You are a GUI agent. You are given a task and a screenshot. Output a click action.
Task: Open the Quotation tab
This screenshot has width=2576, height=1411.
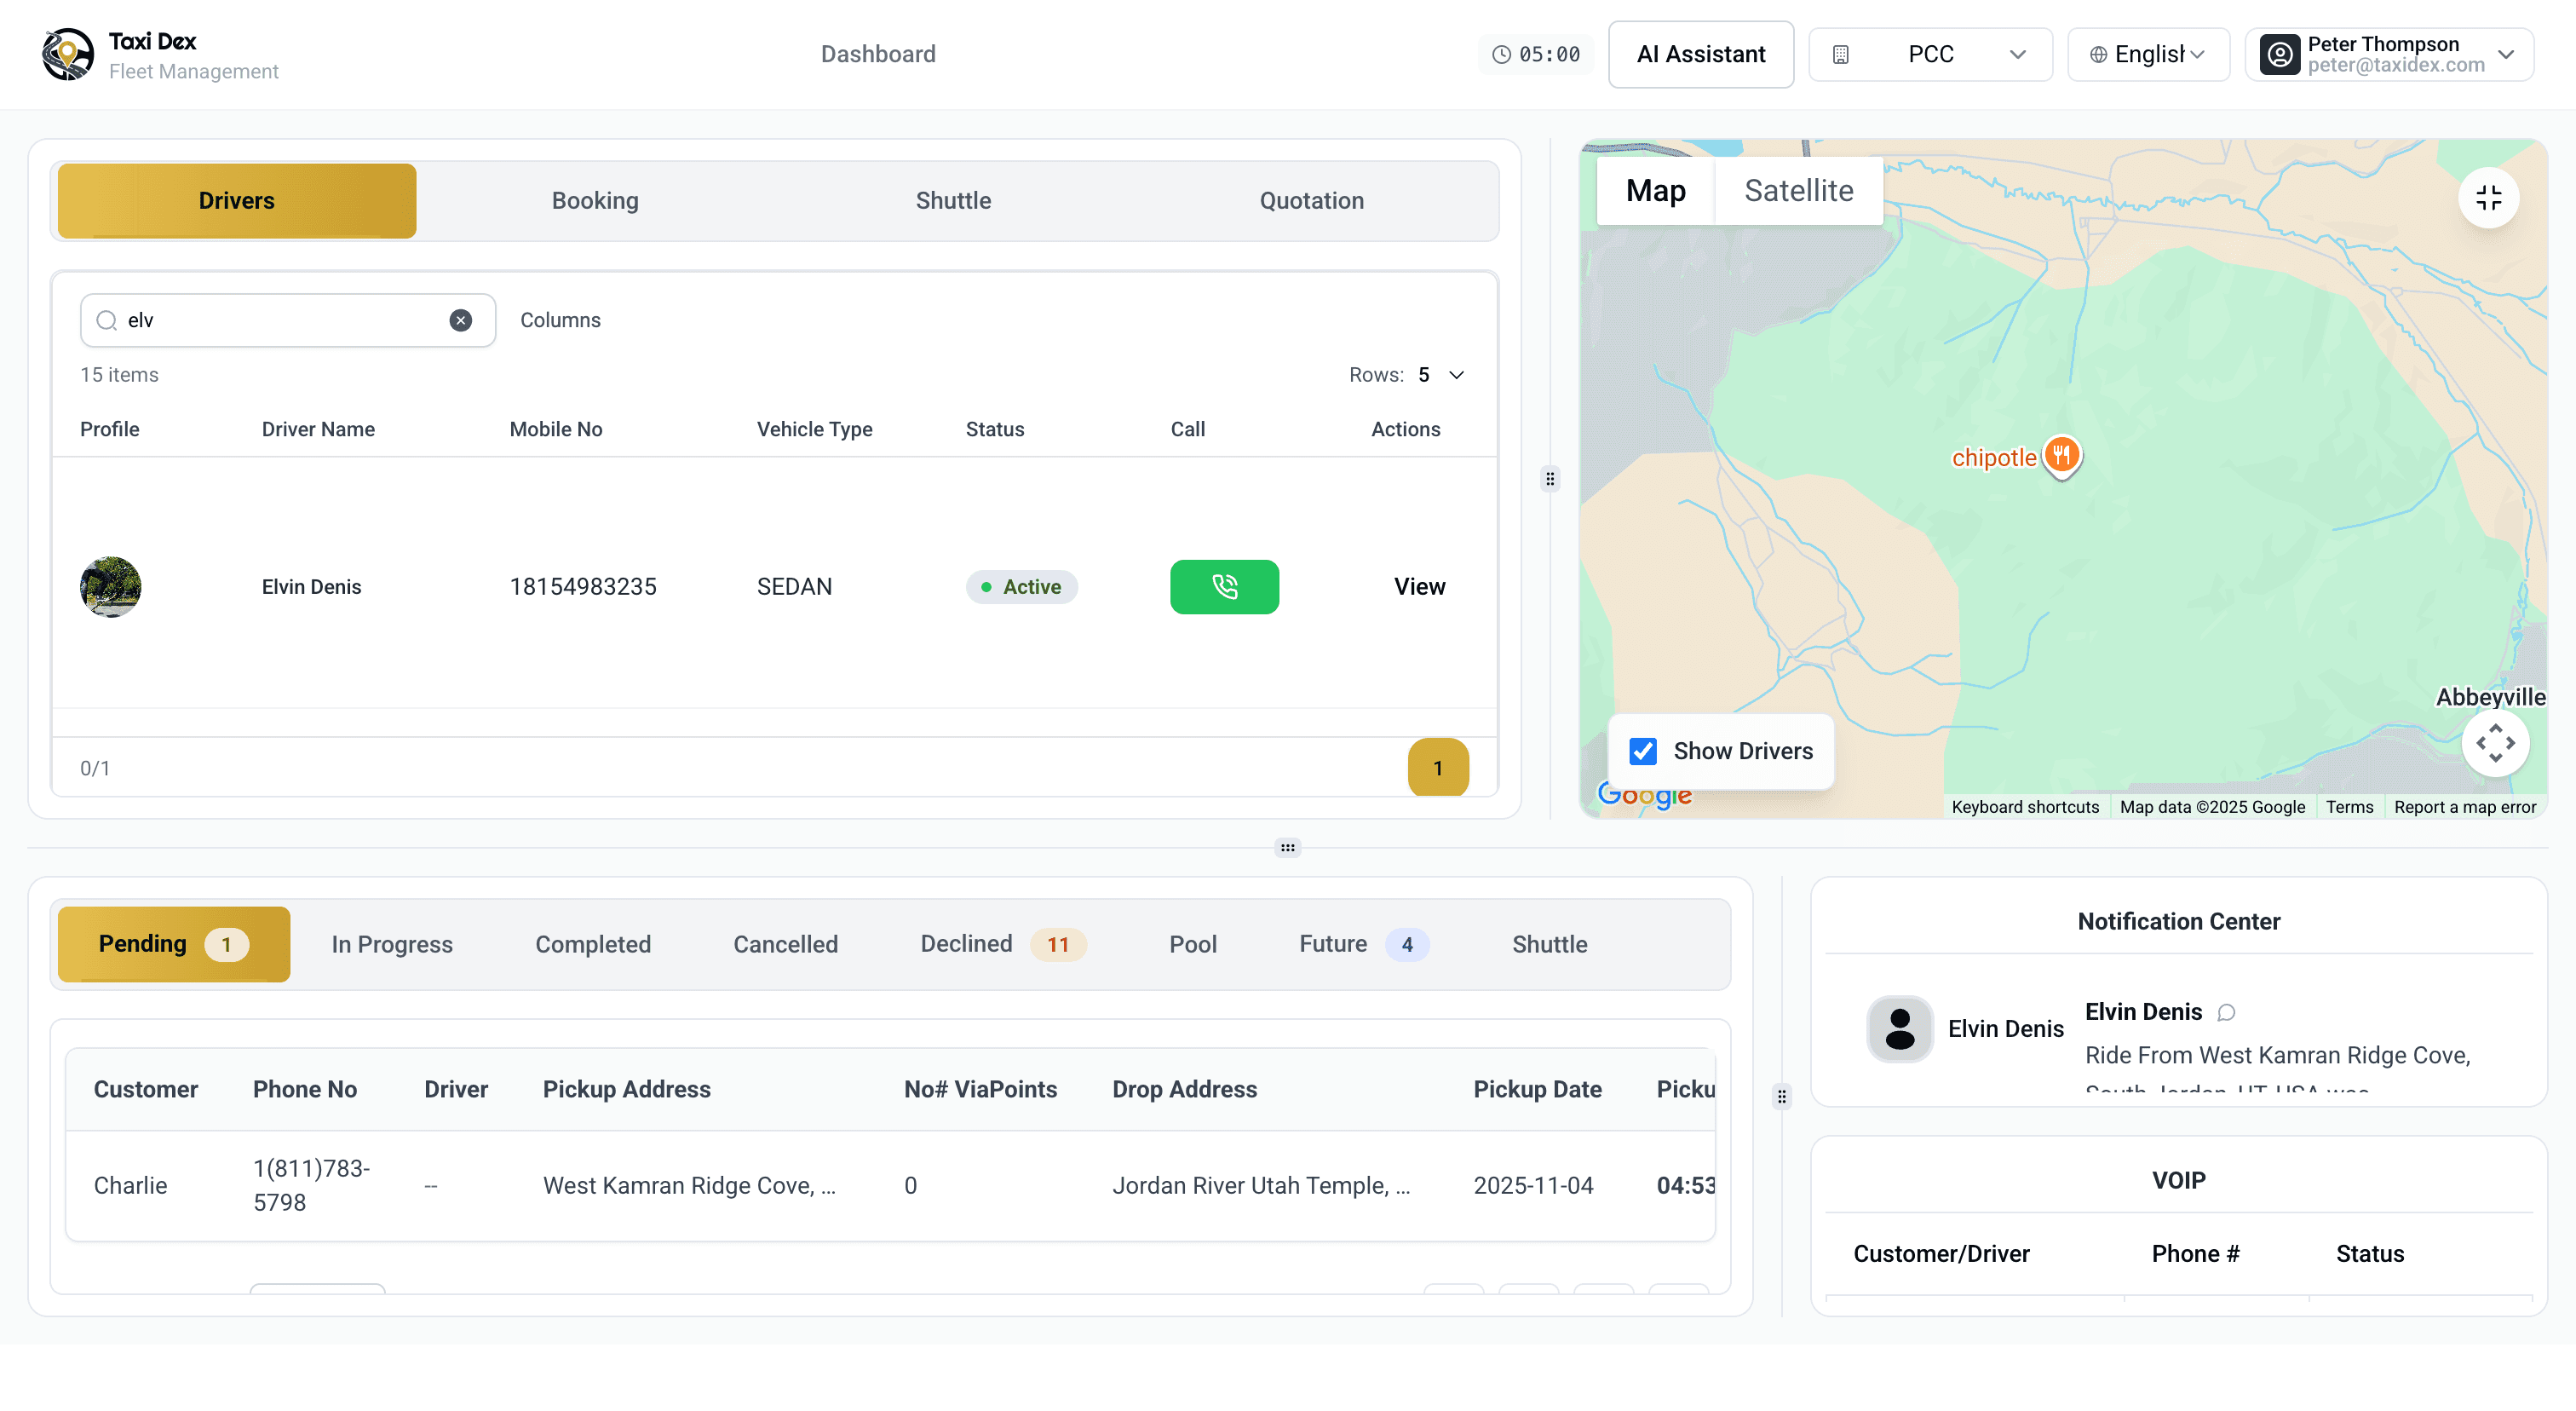pyautogui.click(x=1311, y=201)
